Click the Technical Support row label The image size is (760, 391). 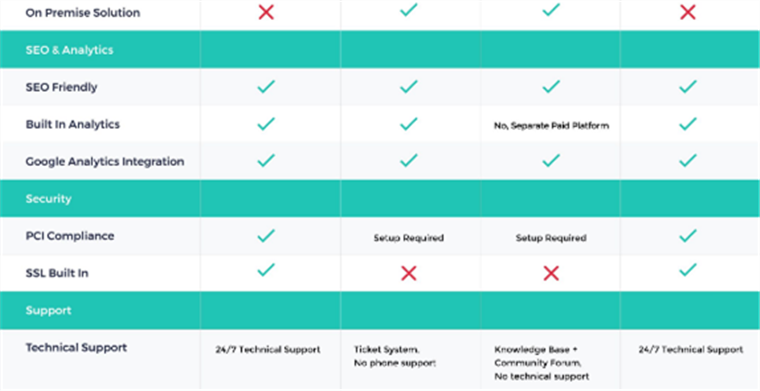coord(76,348)
